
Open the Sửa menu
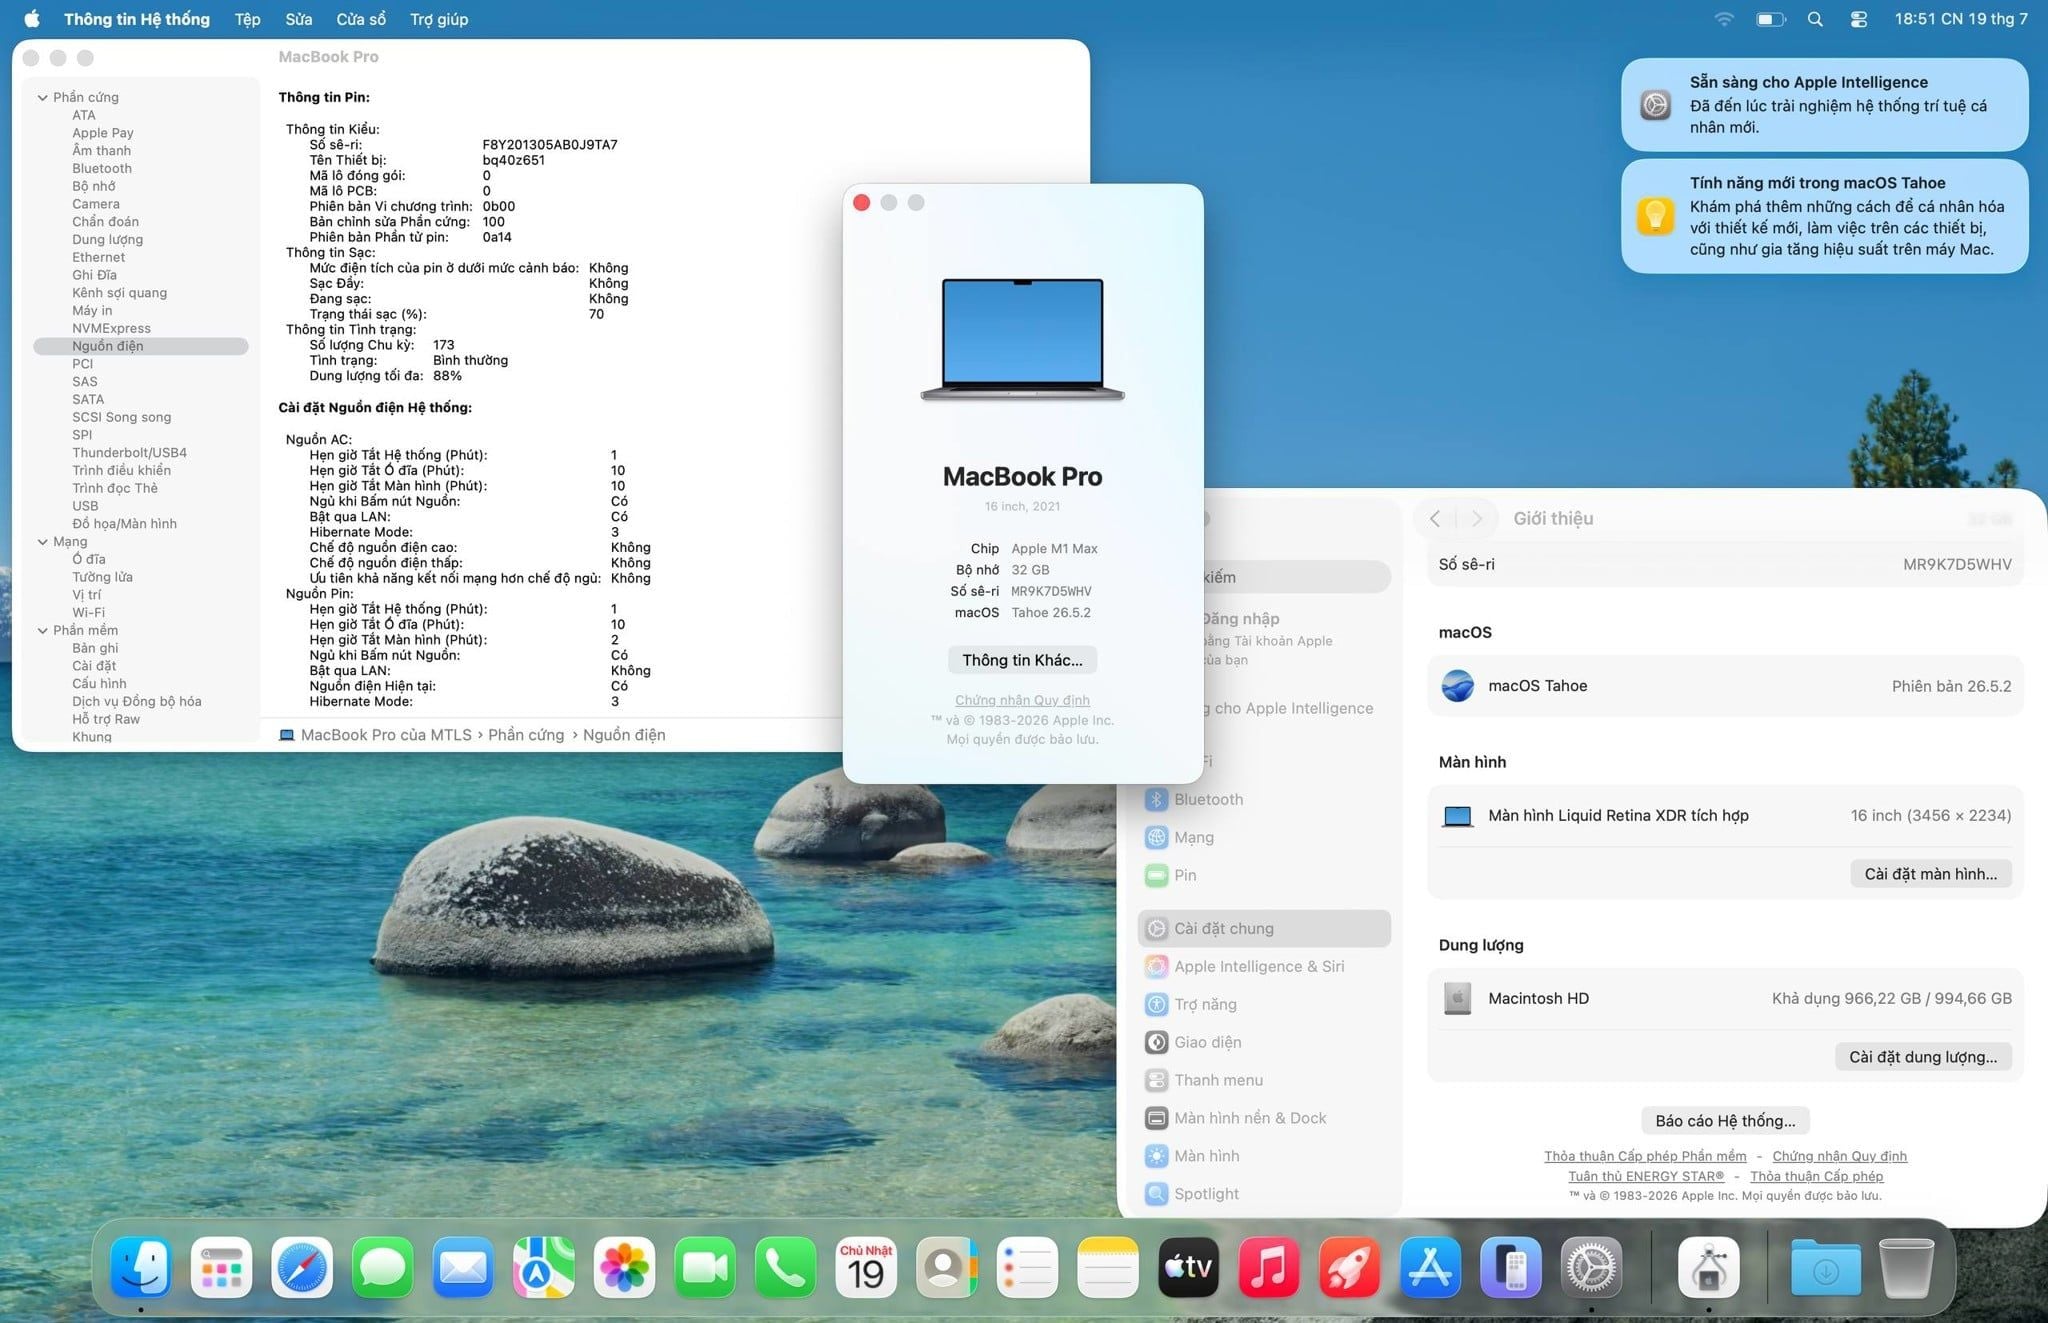tap(298, 19)
